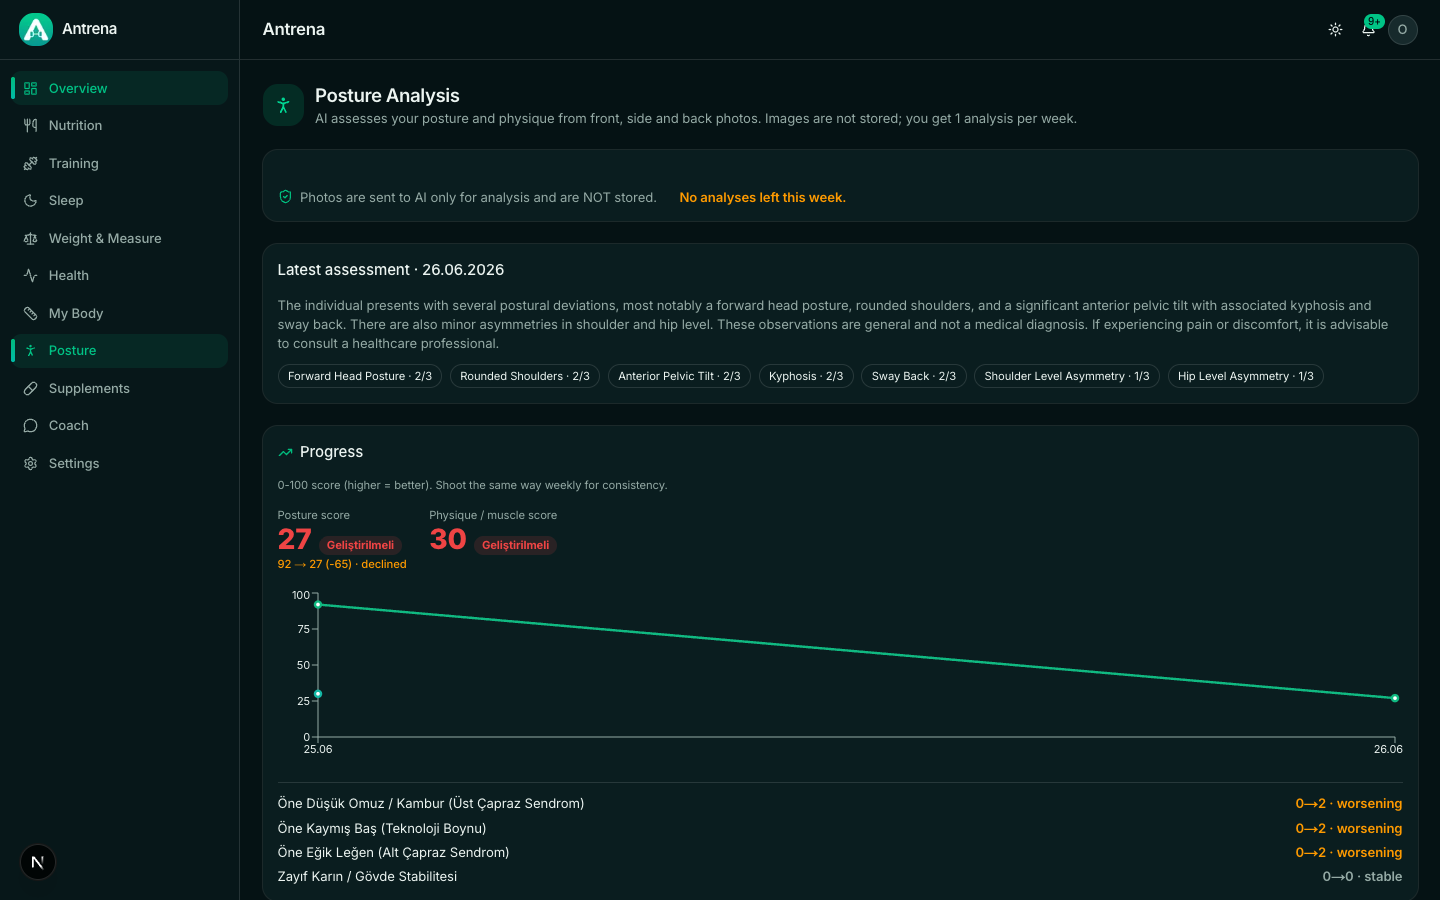The width and height of the screenshot is (1440, 900).
Task: Select the Overview menu item
Action: click(x=120, y=88)
